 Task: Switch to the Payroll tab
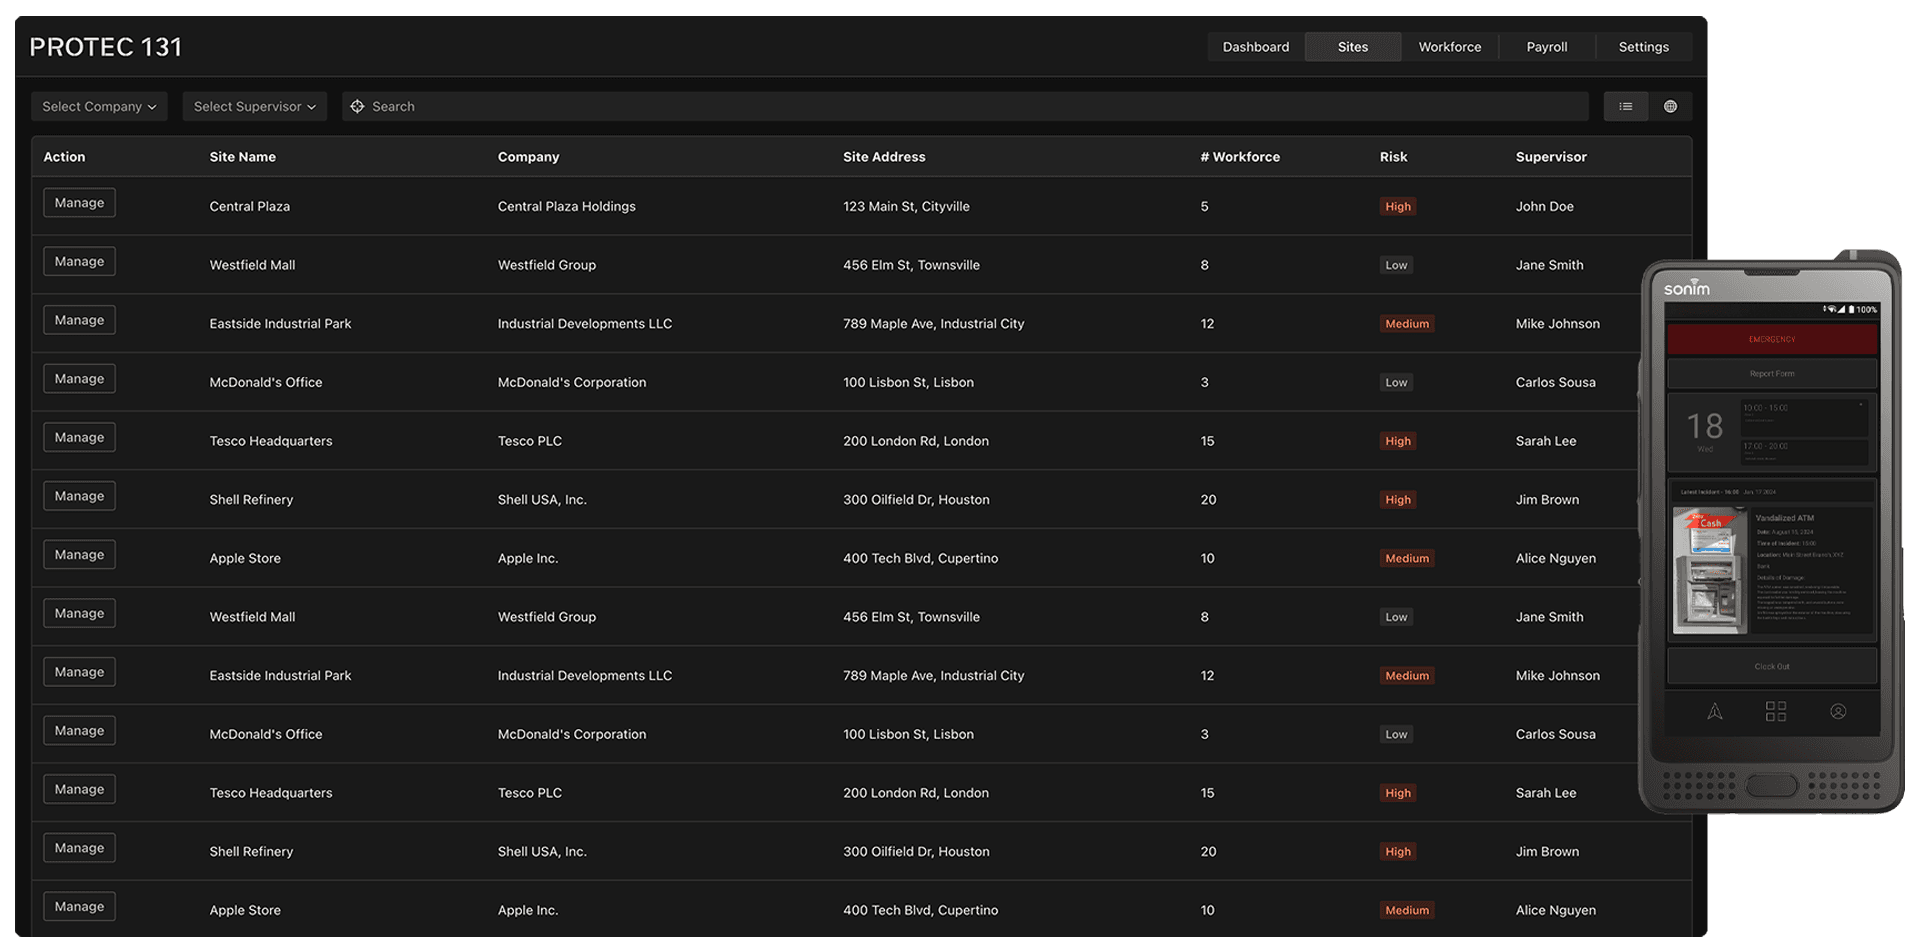pyautogui.click(x=1547, y=47)
